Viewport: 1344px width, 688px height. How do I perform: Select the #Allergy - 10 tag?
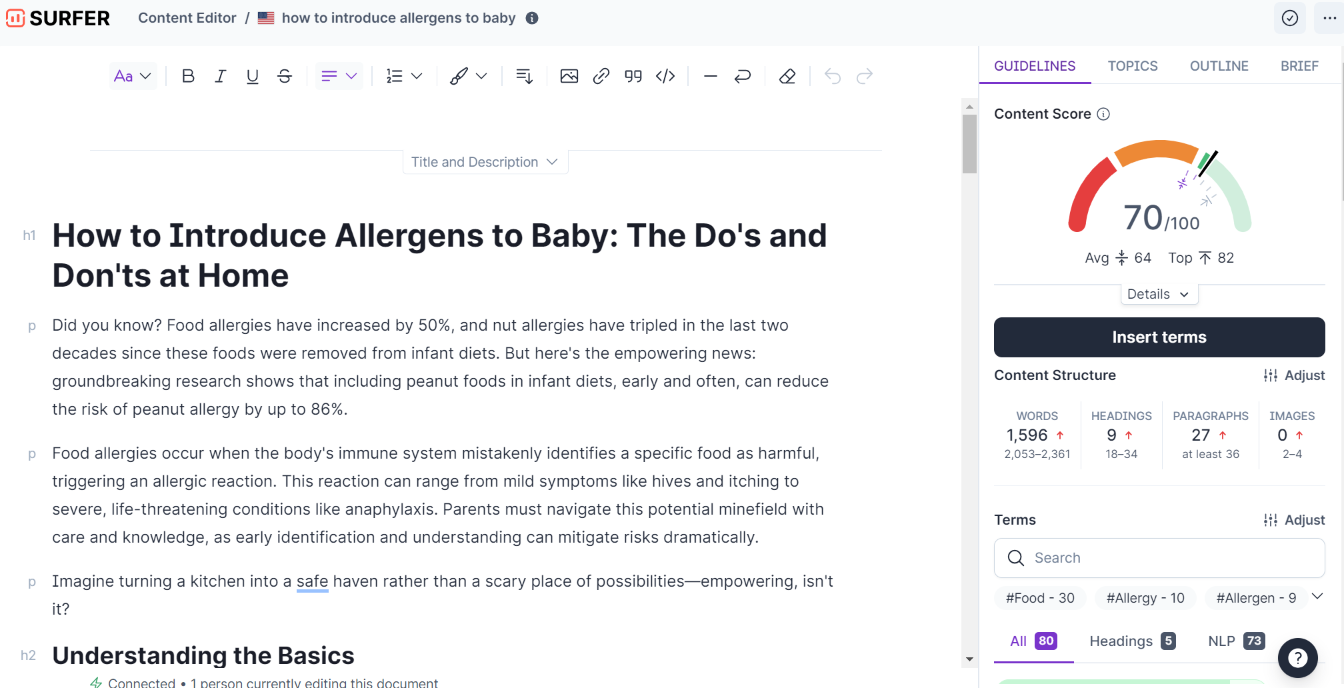coord(1145,598)
